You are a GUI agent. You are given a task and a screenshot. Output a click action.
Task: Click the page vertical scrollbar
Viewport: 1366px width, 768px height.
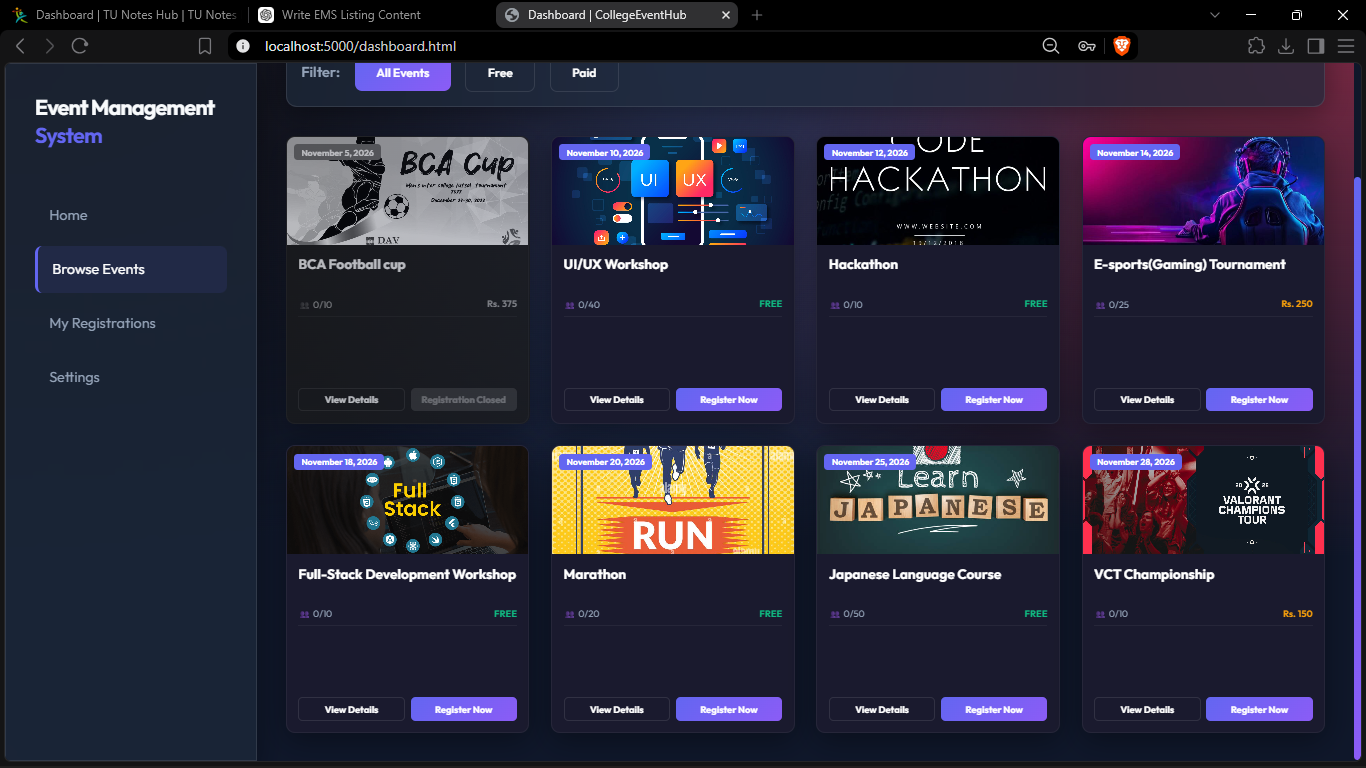[x=1357, y=466]
